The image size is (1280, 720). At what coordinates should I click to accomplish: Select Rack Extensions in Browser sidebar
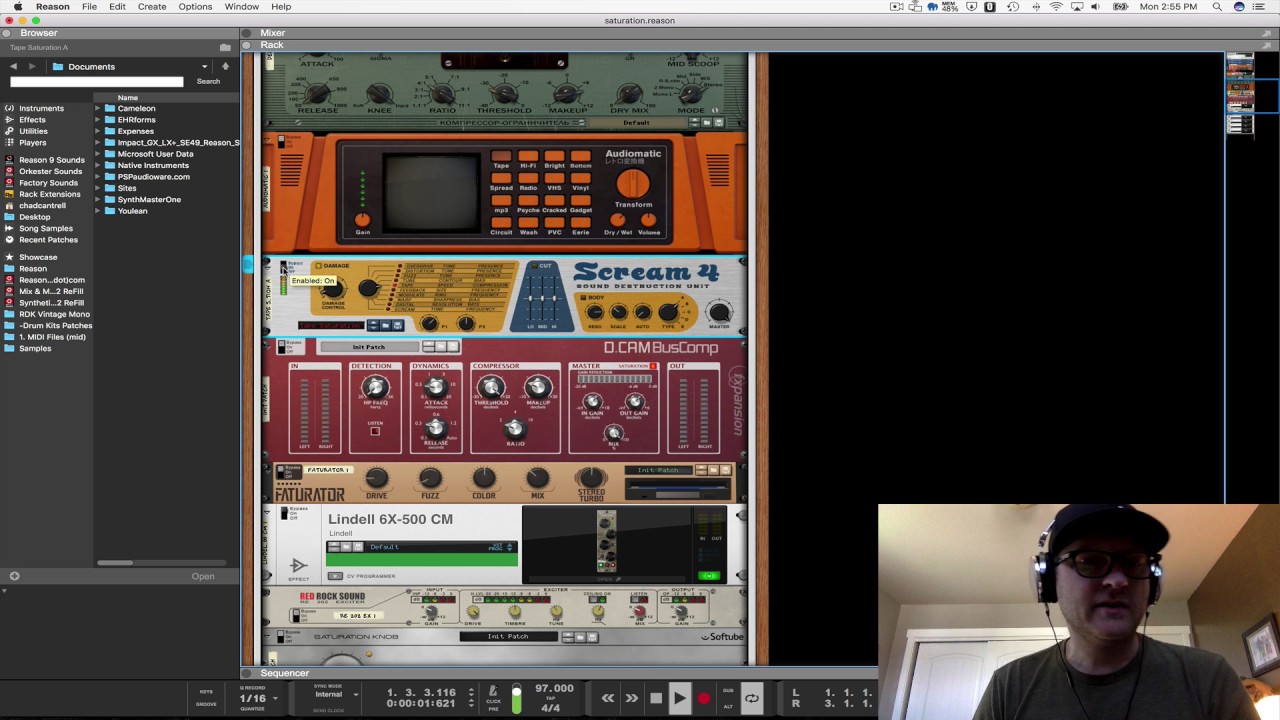pyautogui.click(x=49, y=194)
